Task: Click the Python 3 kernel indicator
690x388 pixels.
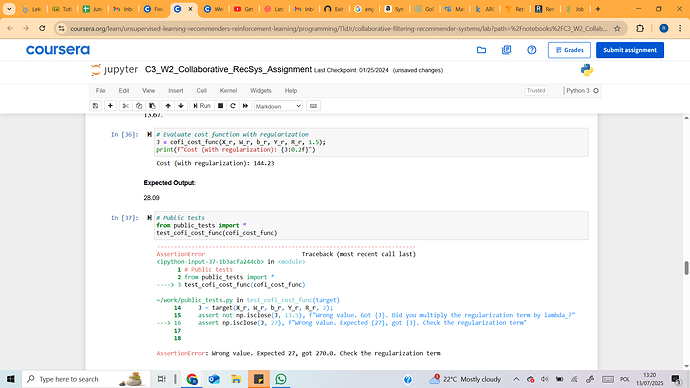Action: [x=582, y=91]
